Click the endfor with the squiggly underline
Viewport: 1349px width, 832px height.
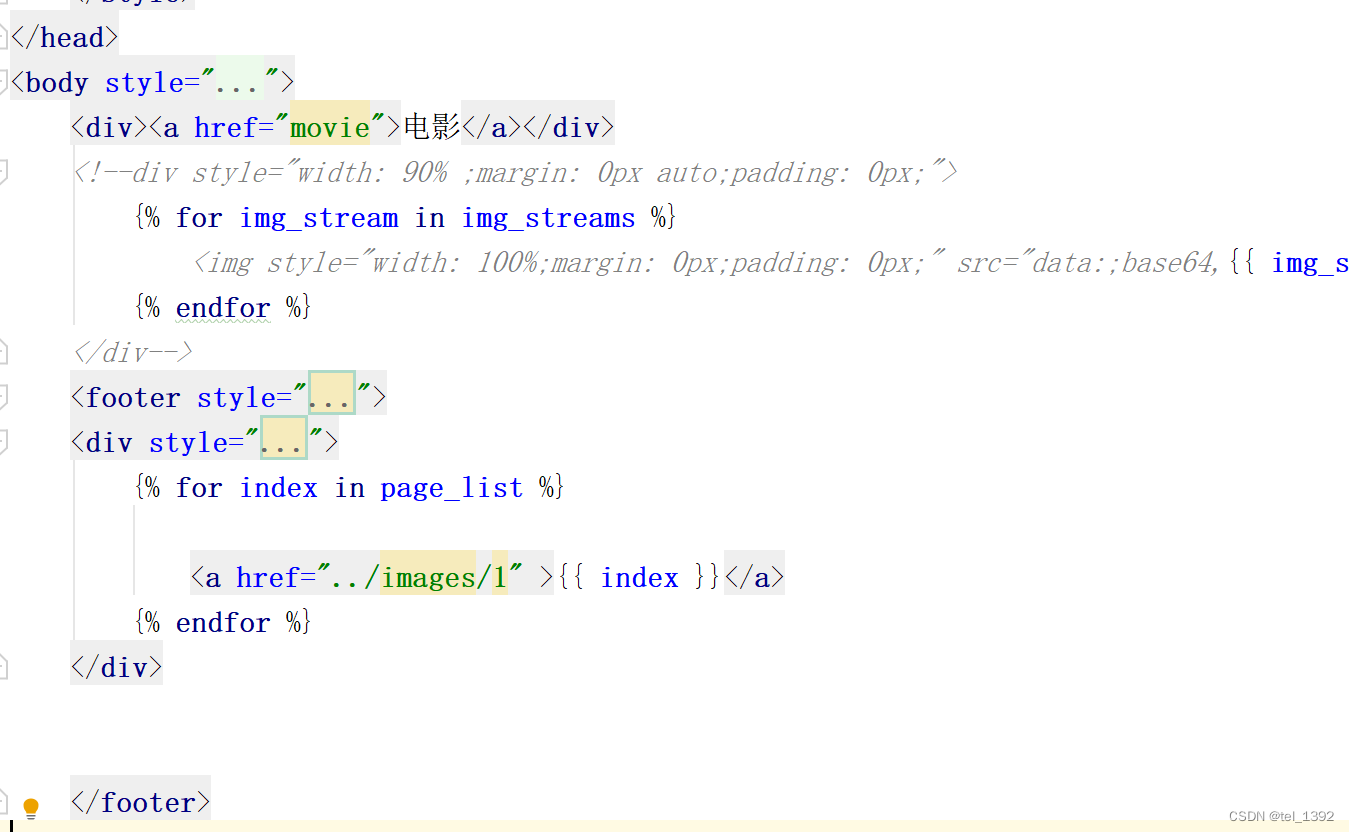coord(223,308)
